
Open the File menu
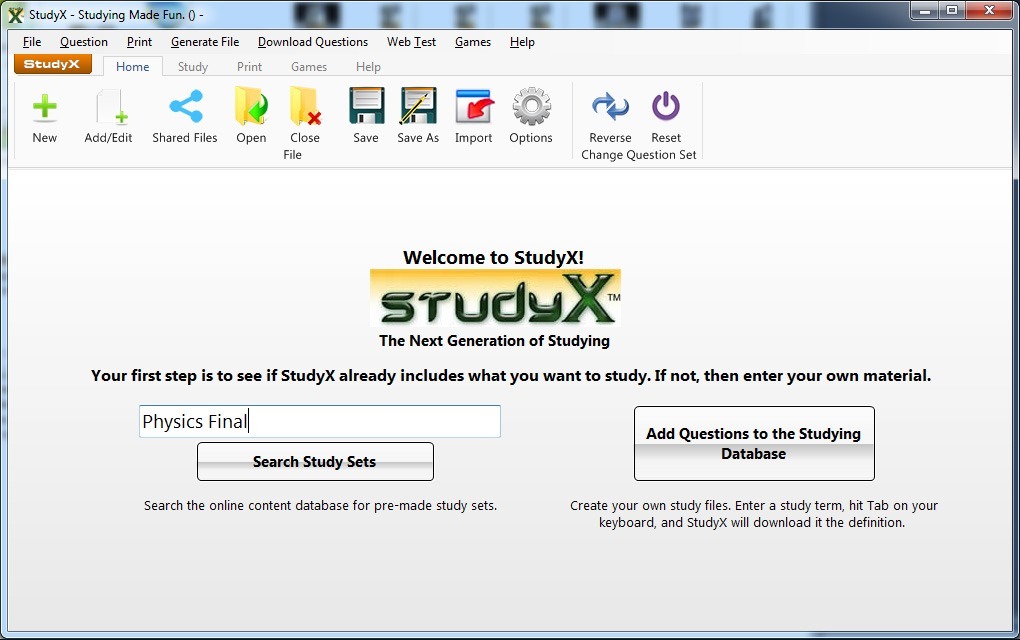[32, 42]
